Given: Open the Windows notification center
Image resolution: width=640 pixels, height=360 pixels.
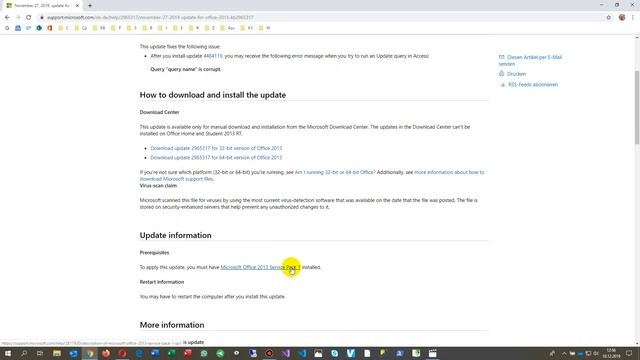Looking at the screenshot, I should point(629,353).
